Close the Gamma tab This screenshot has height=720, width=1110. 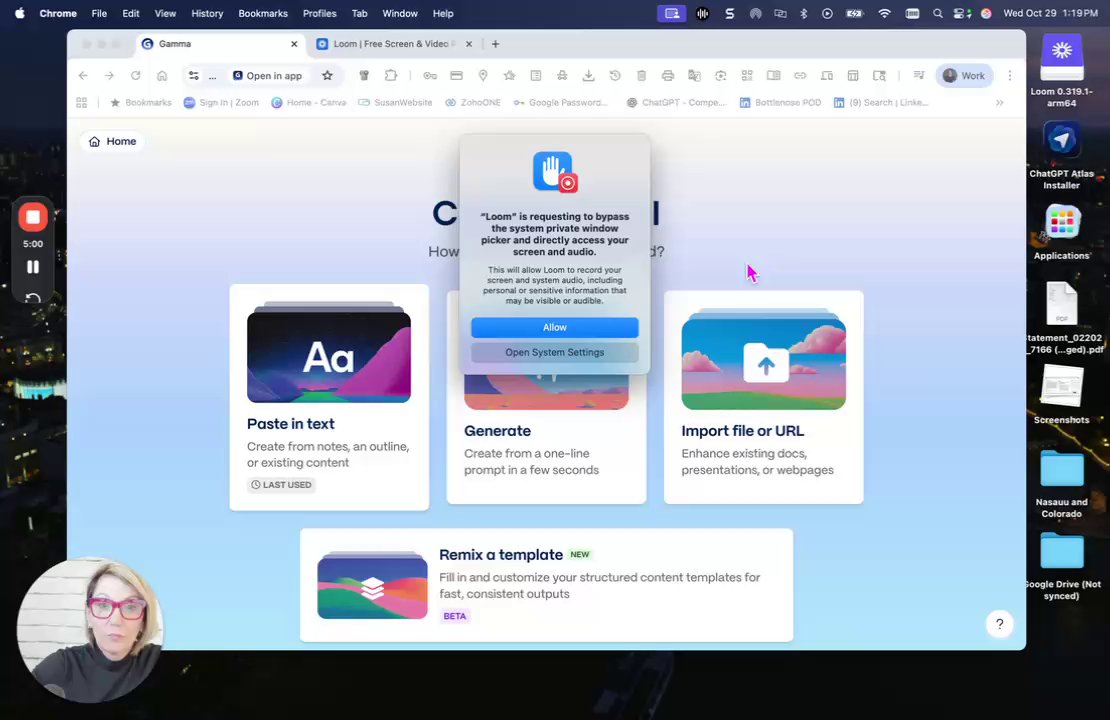click(x=294, y=44)
